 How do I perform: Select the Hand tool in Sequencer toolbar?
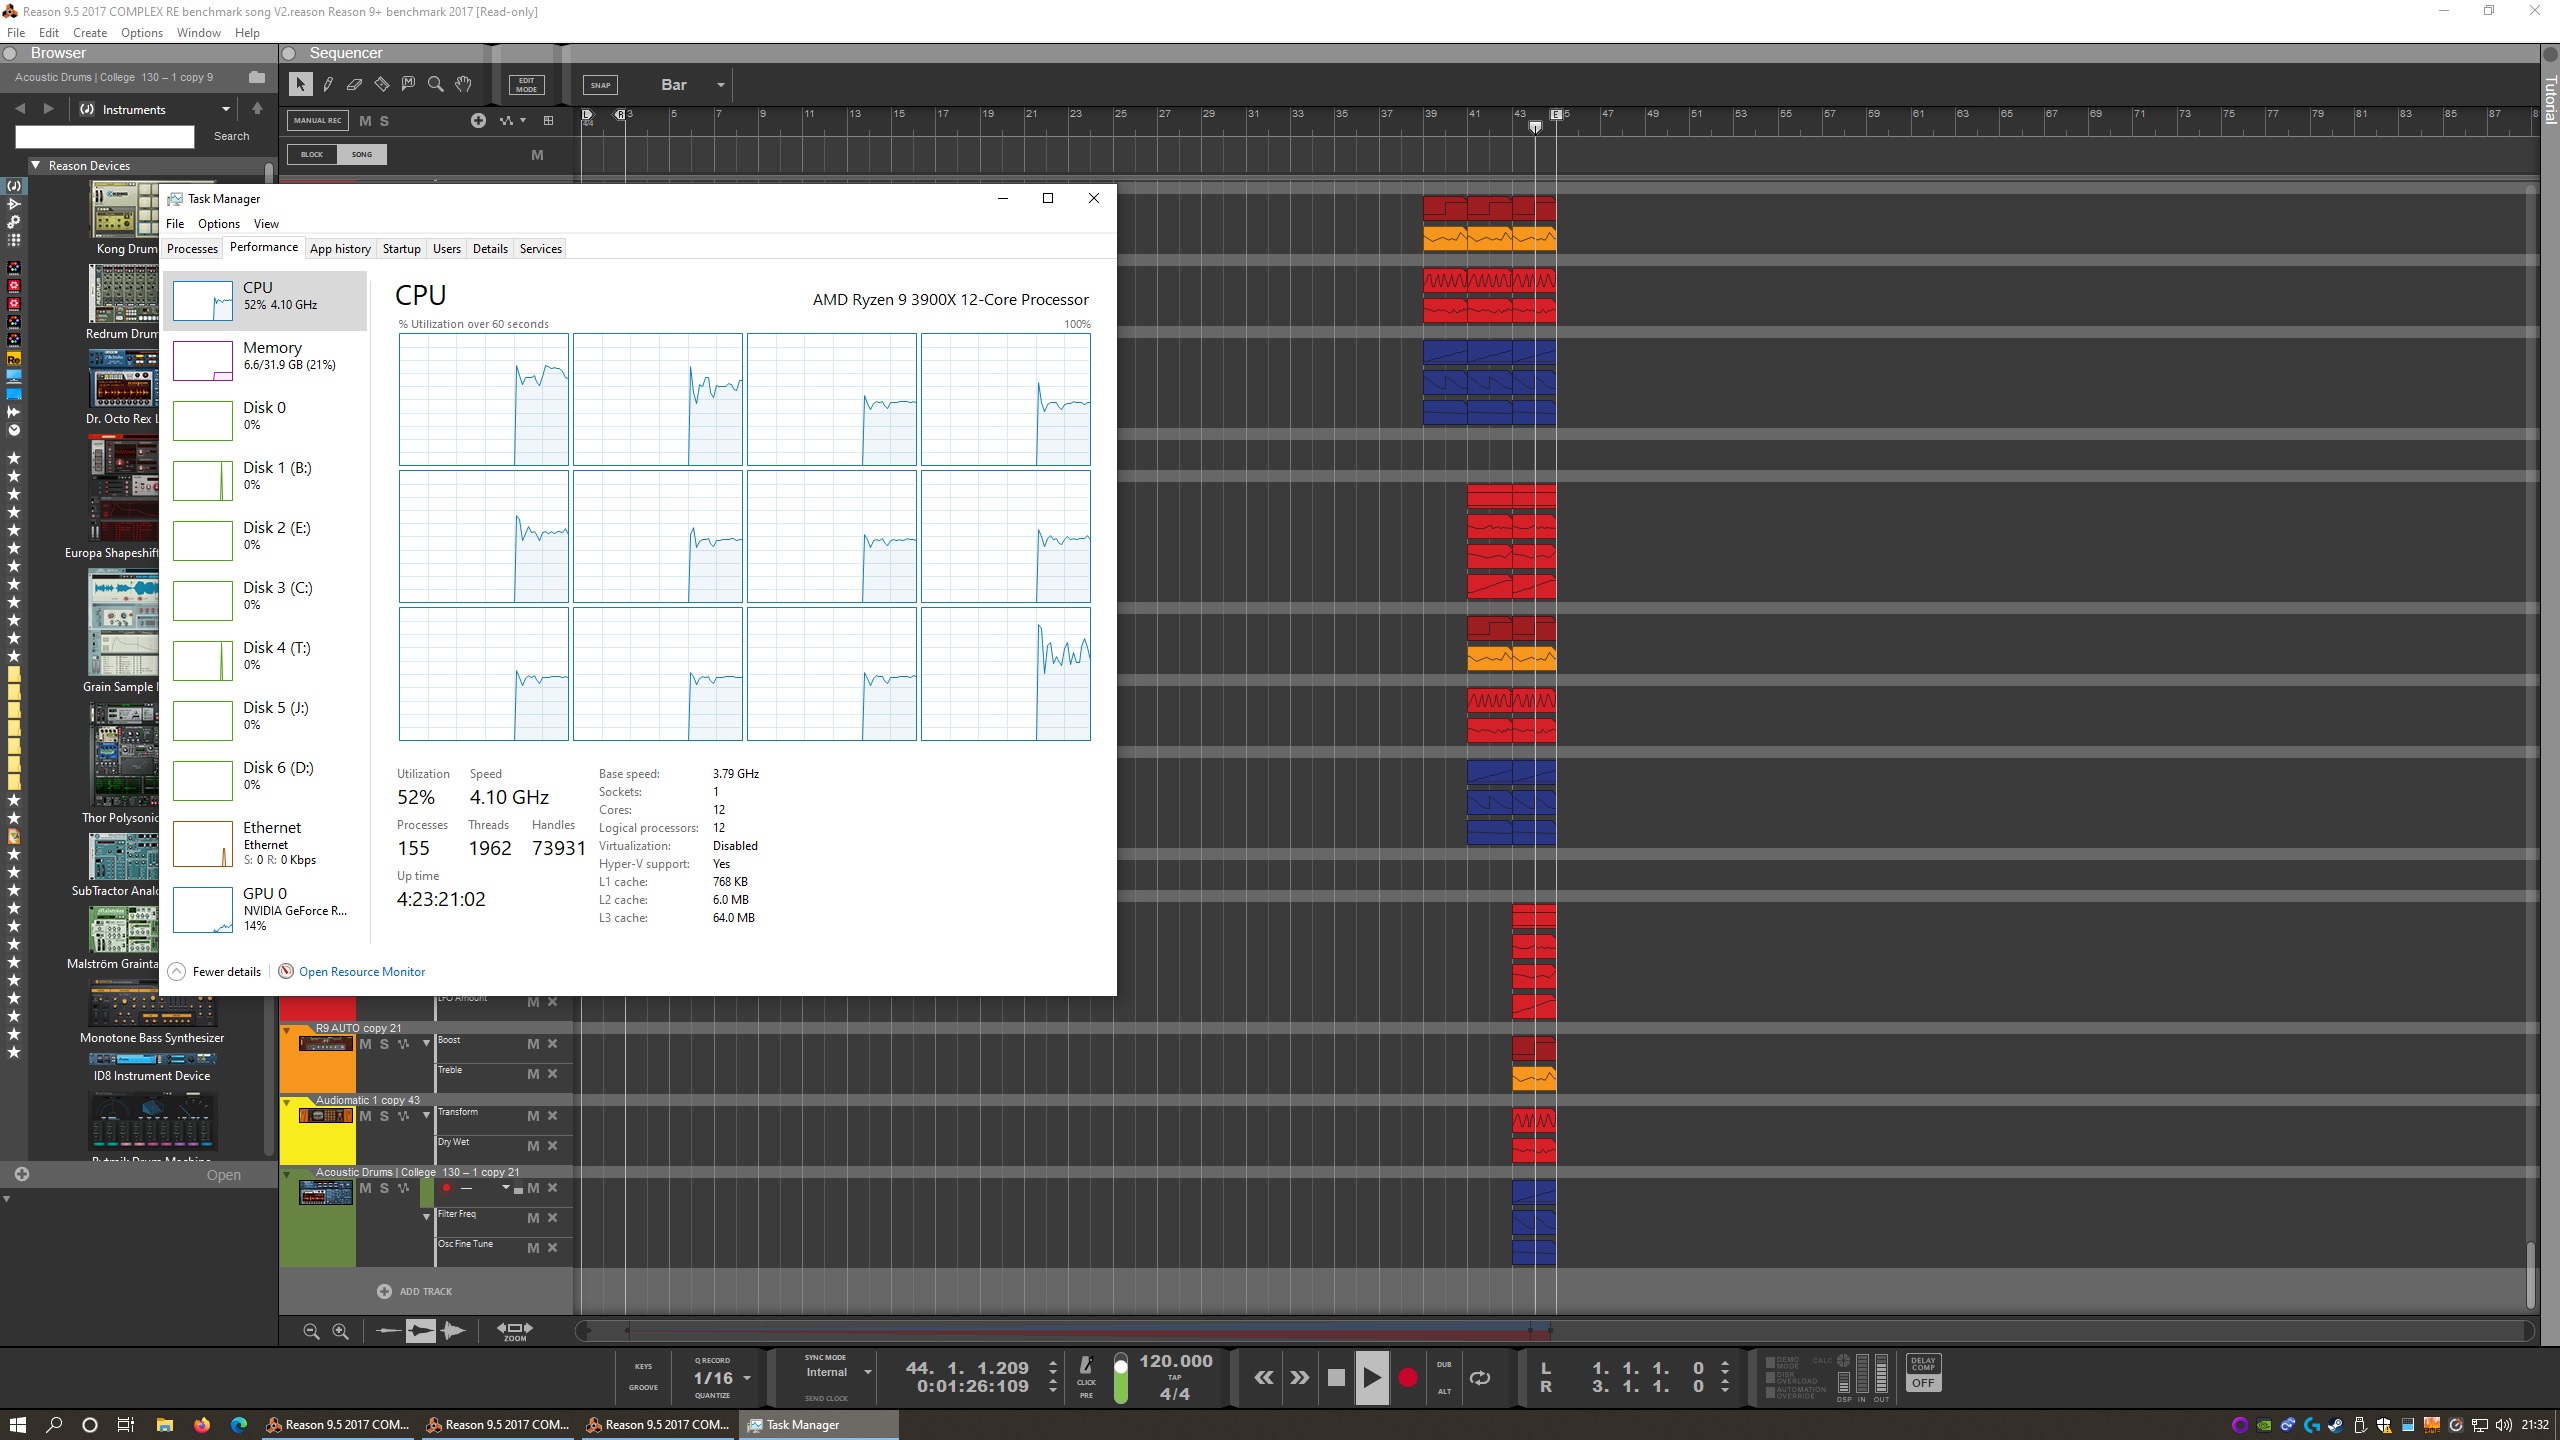coord(463,85)
